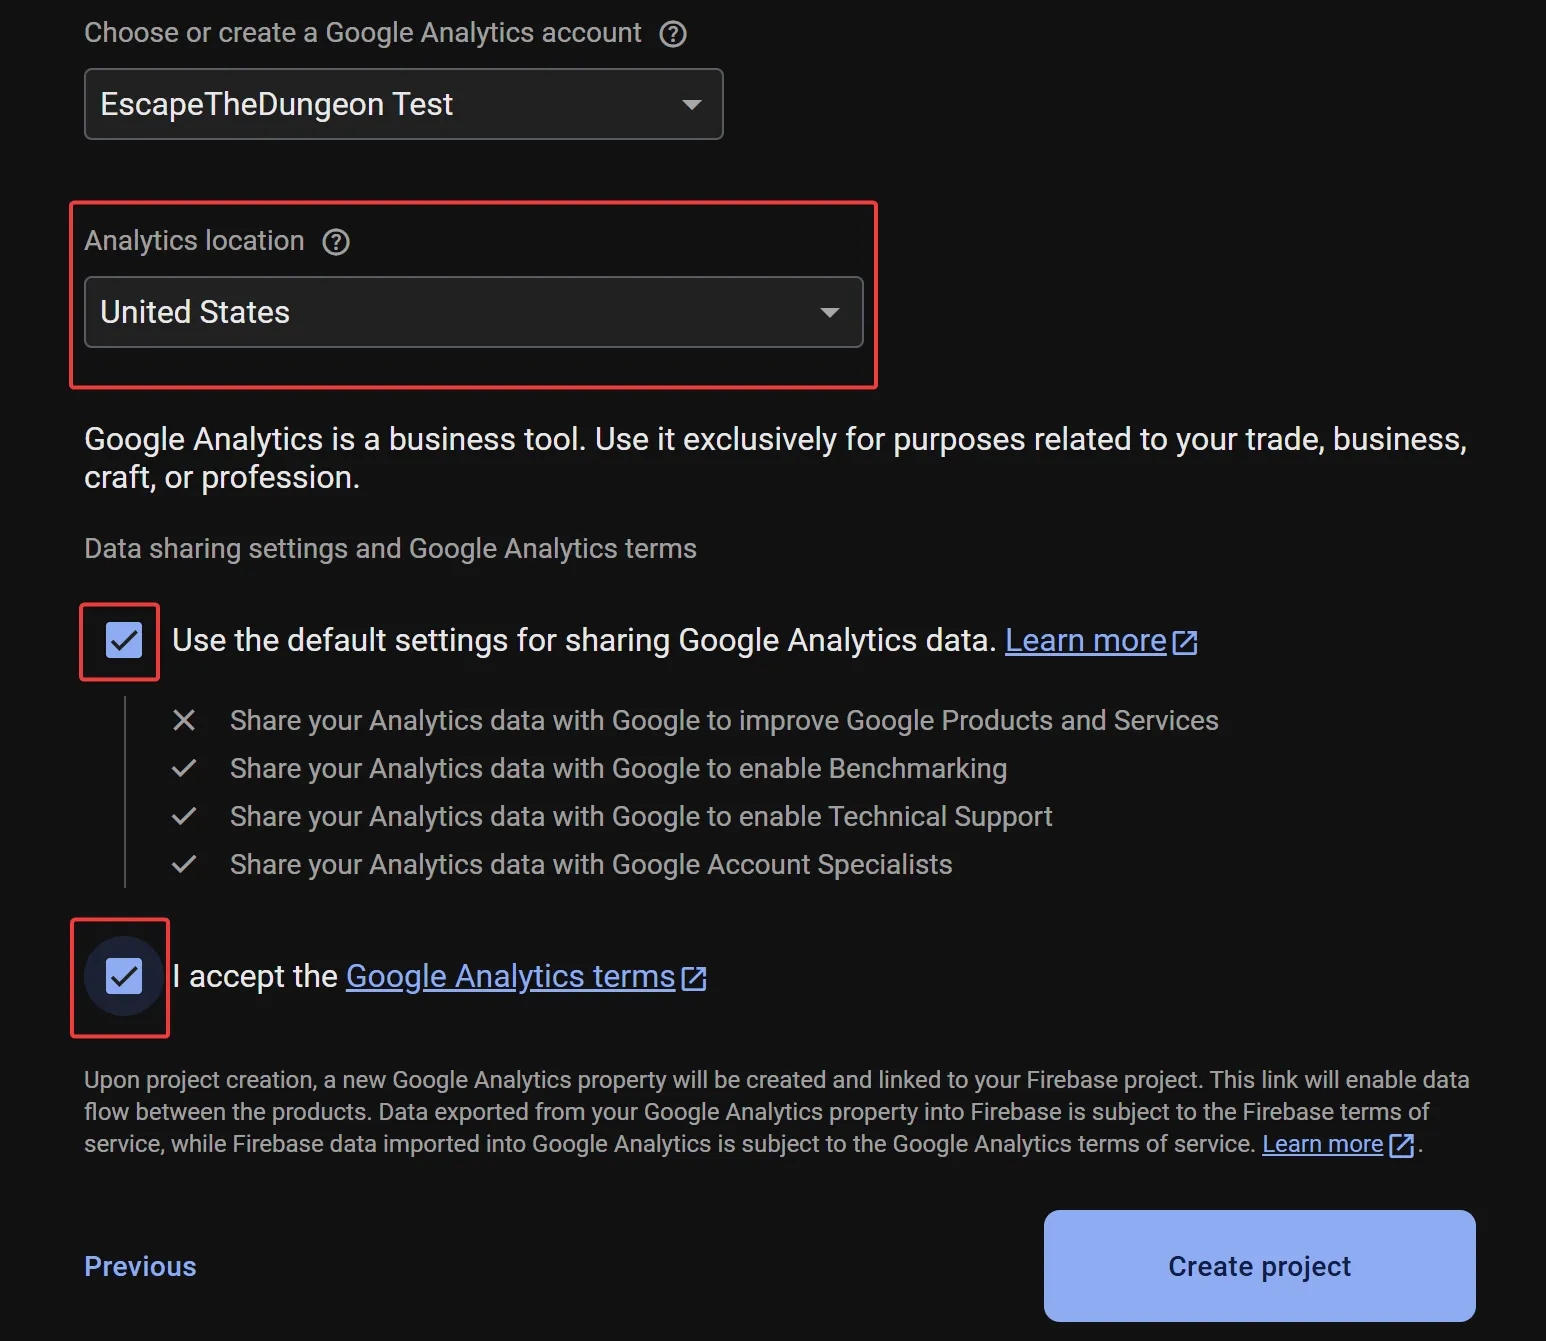Click text 'Data sharing settings and Google Analytics terms'
This screenshot has height=1341, width=1546.
(390, 548)
